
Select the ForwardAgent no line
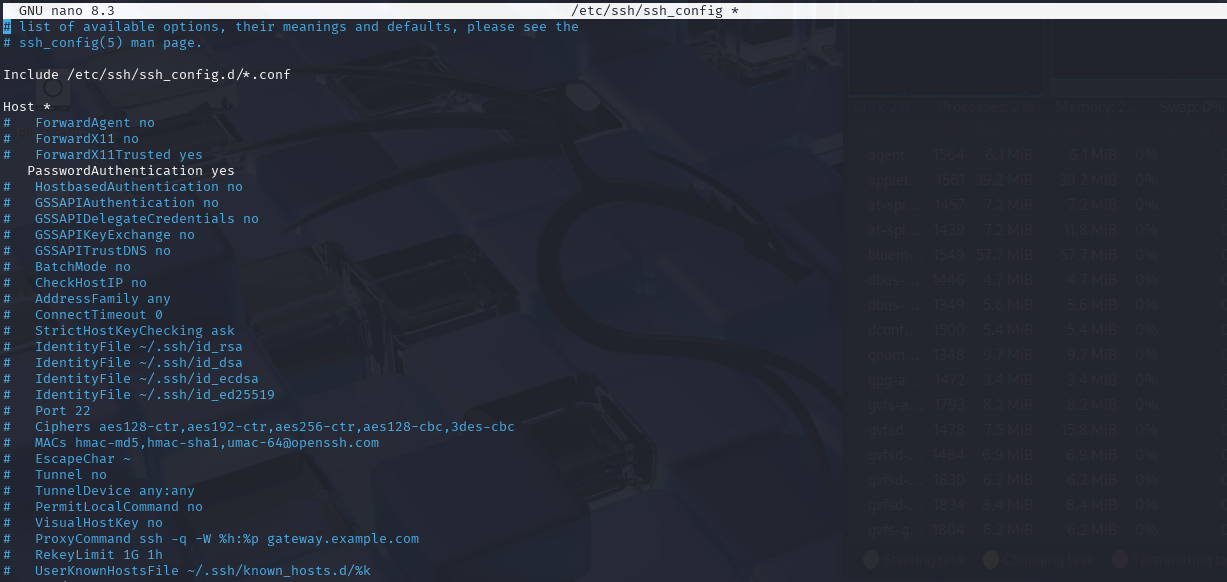click(x=94, y=123)
